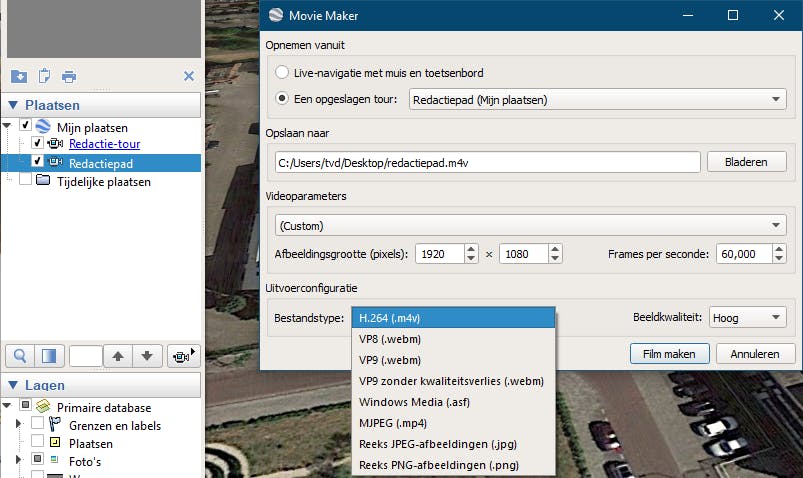Decrease image height with down stepper
The image size is (803, 478).
(x=555, y=259)
